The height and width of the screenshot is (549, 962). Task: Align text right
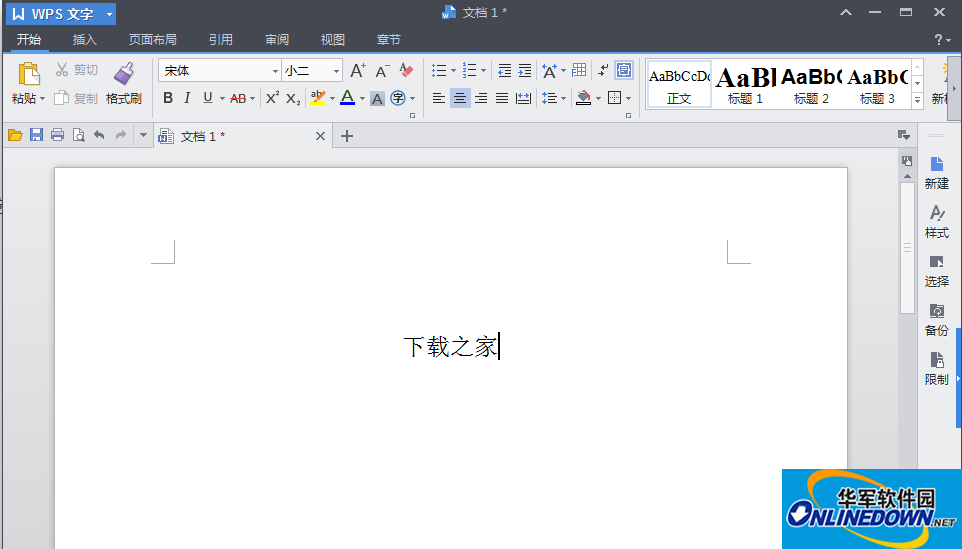[x=481, y=98]
